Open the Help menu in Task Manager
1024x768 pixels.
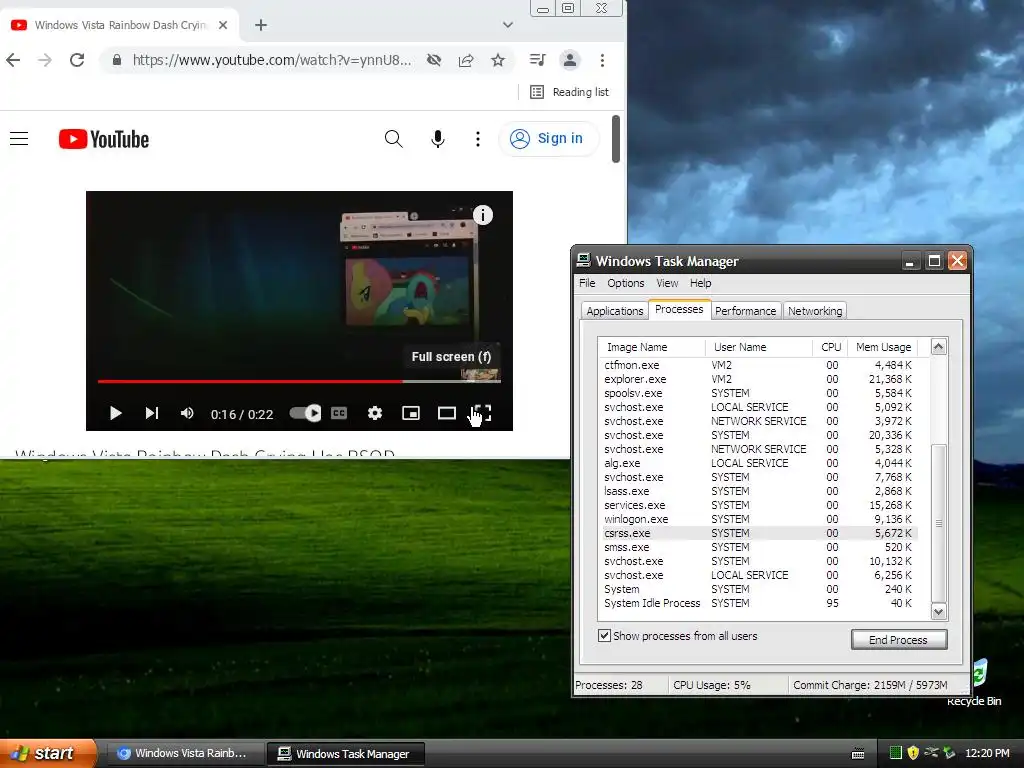(x=701, y=283)
